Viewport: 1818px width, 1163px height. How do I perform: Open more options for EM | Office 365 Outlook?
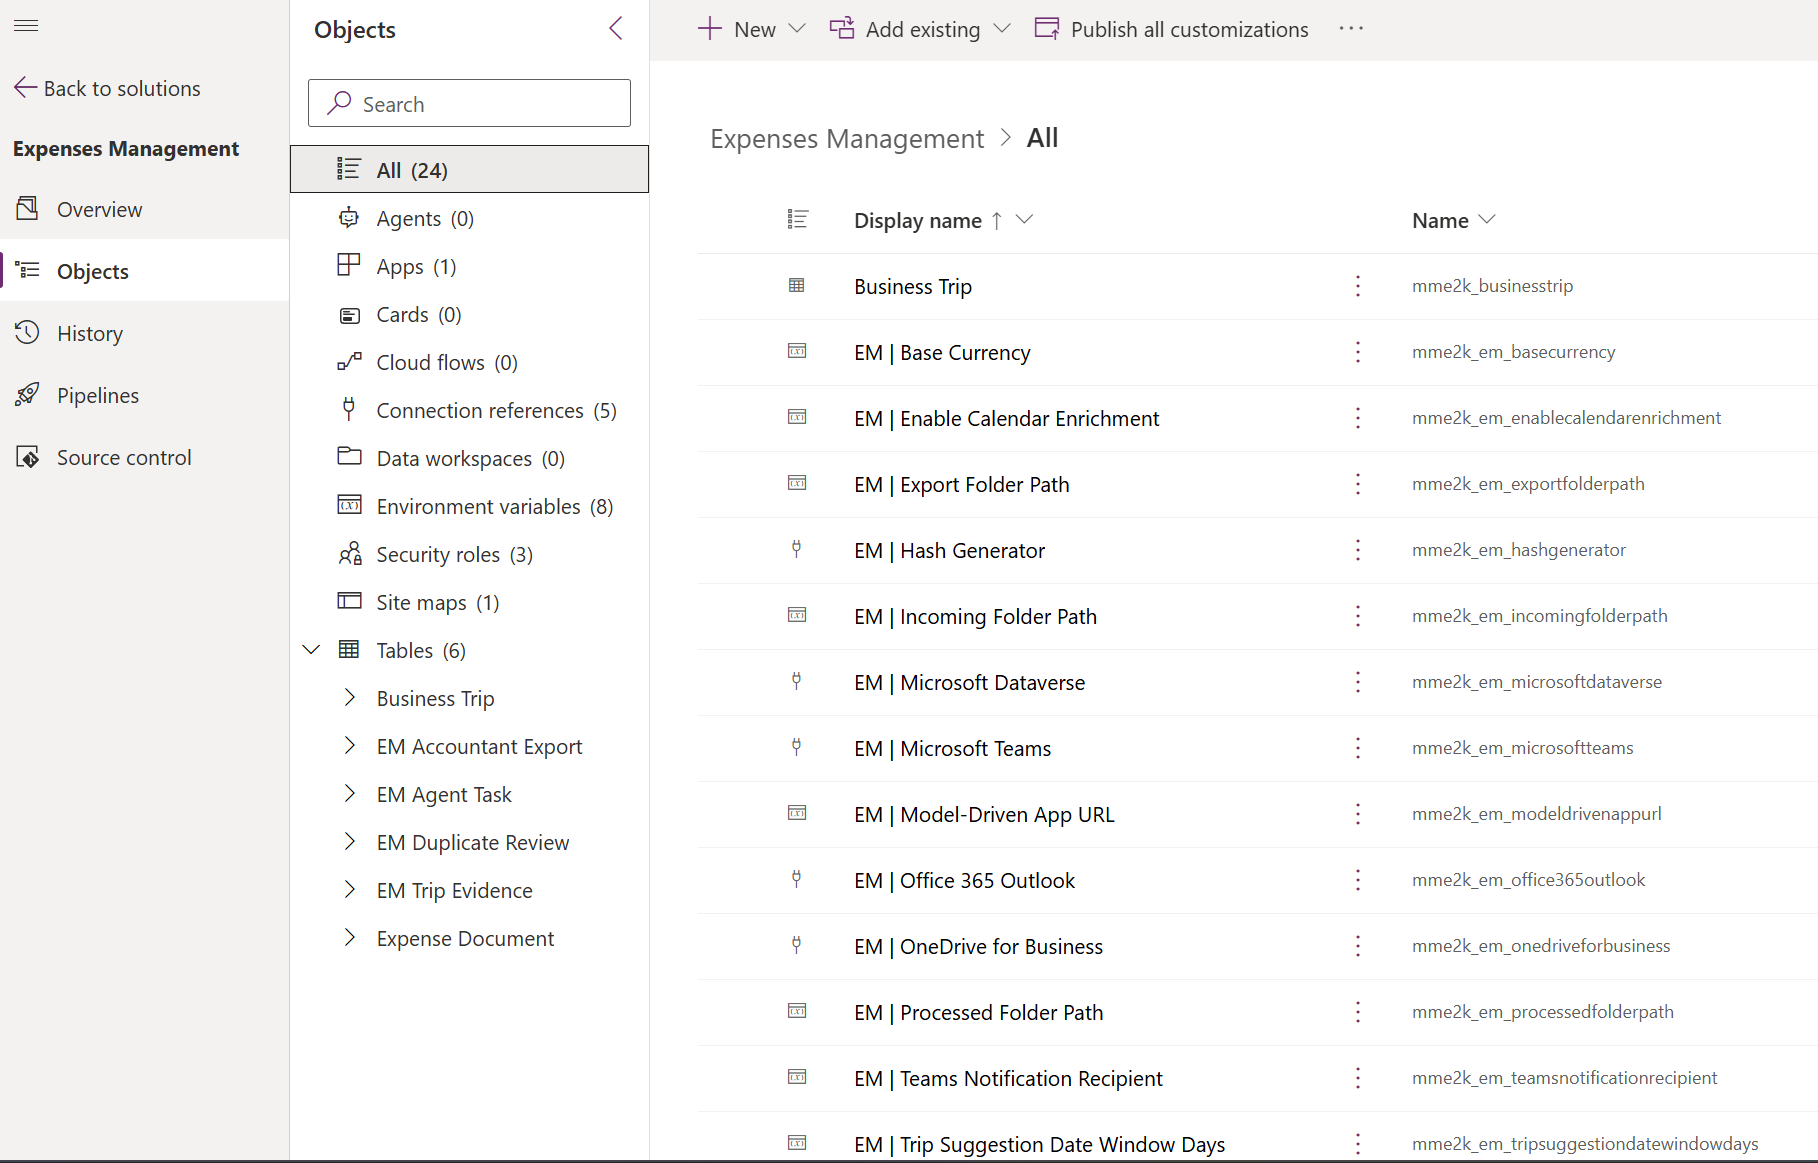(x=1358, y=880)
